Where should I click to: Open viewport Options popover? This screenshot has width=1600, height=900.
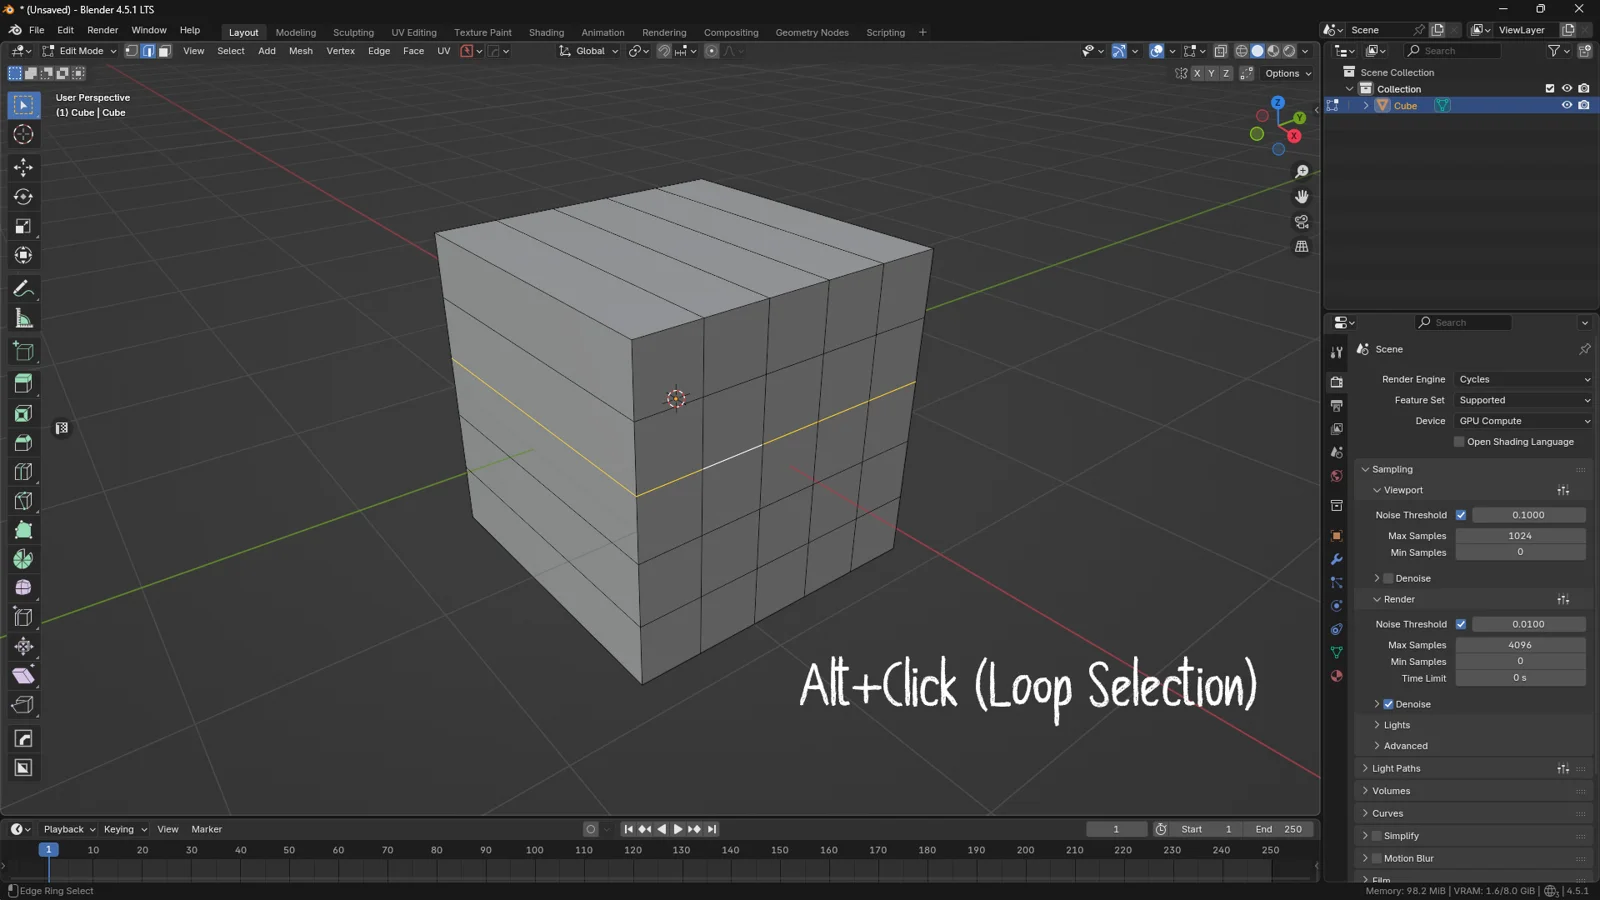pos(1288,73)
